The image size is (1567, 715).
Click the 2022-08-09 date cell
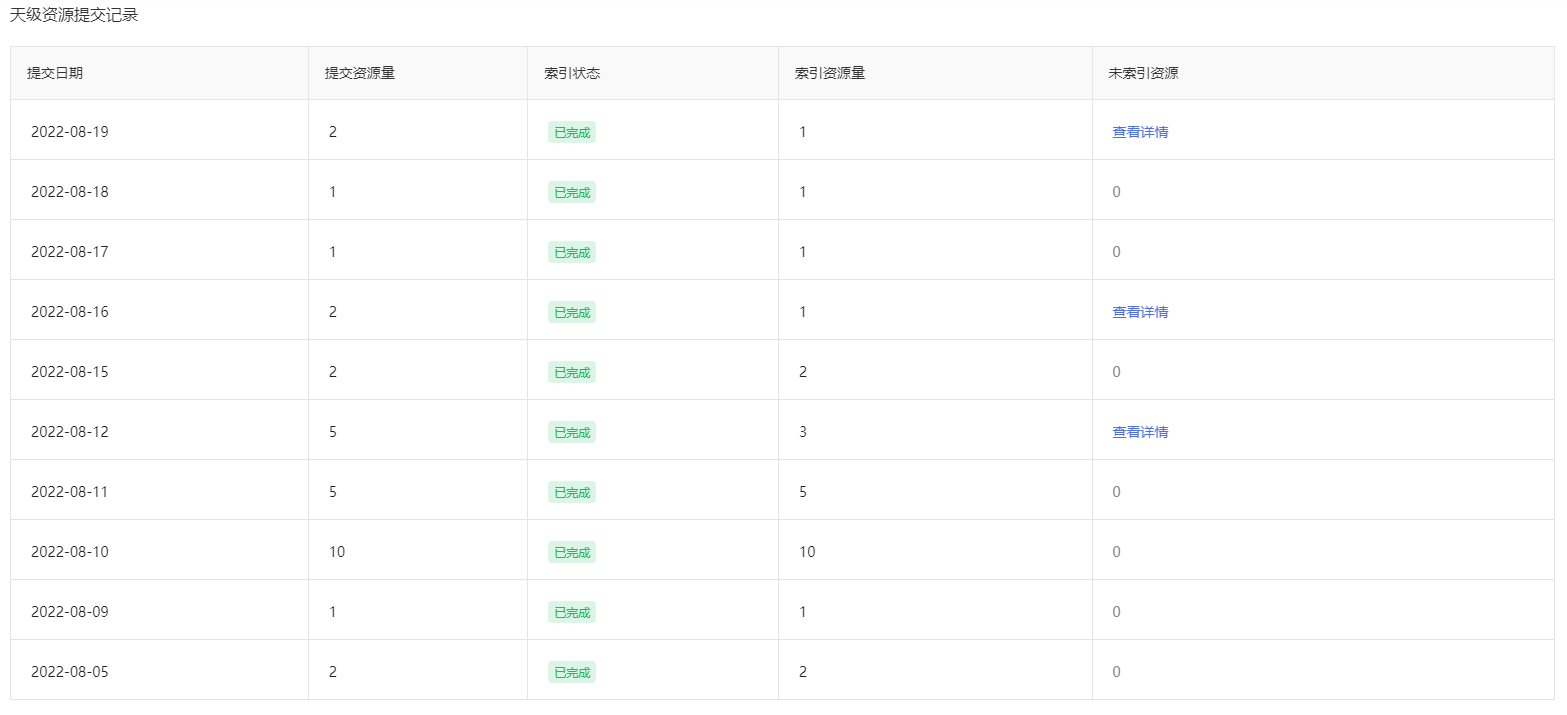69,612
